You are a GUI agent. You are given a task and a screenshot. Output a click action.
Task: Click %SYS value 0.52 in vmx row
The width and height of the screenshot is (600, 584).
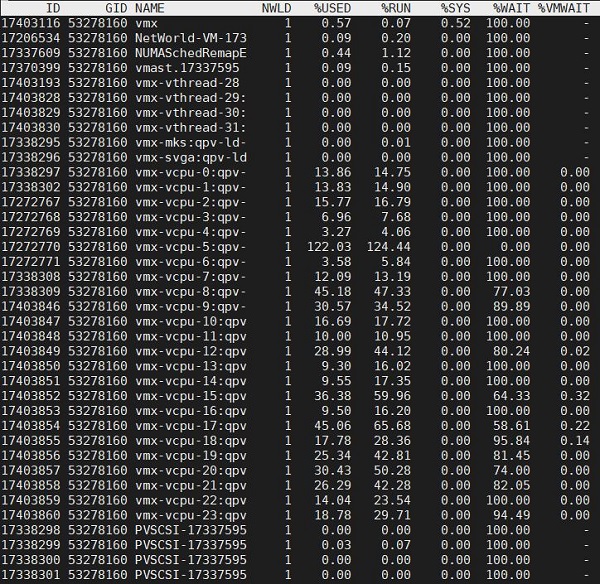tap(455, 23)
